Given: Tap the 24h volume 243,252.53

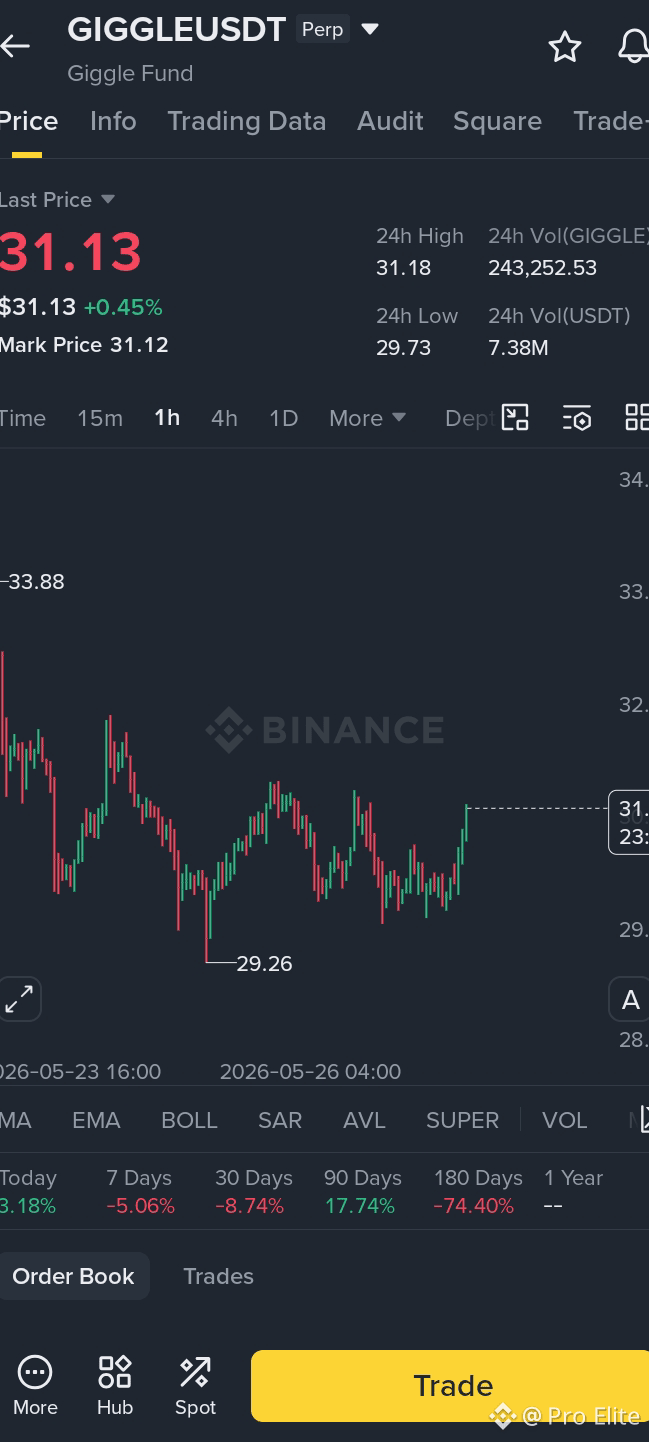Looking at the screenshot, I should coord(542,268).
